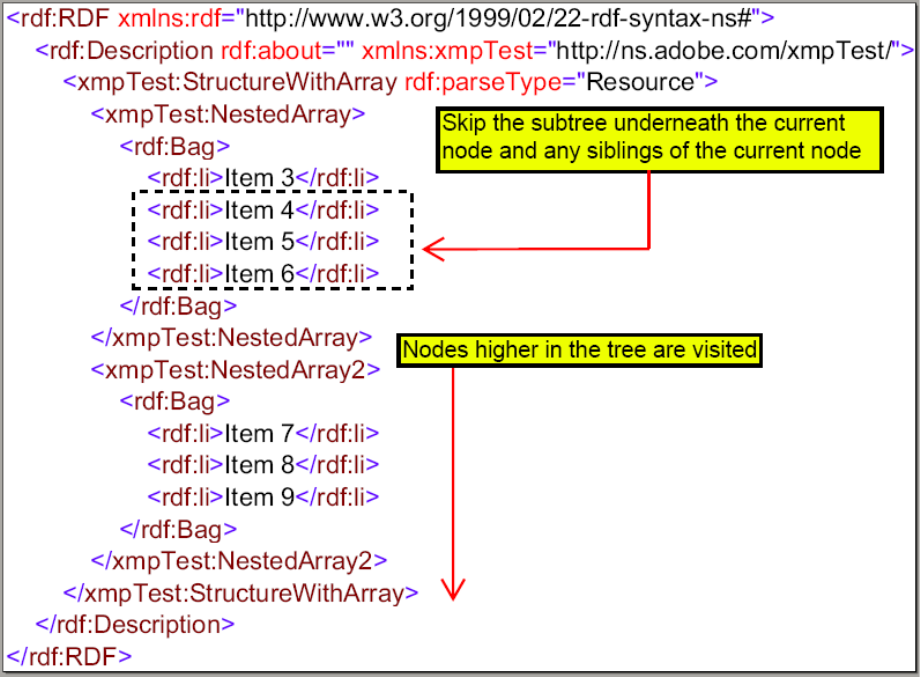This screenshot has height=677, width=920.
Task: Click the rdf:Description opening tag line
Action: click(474, 50)
